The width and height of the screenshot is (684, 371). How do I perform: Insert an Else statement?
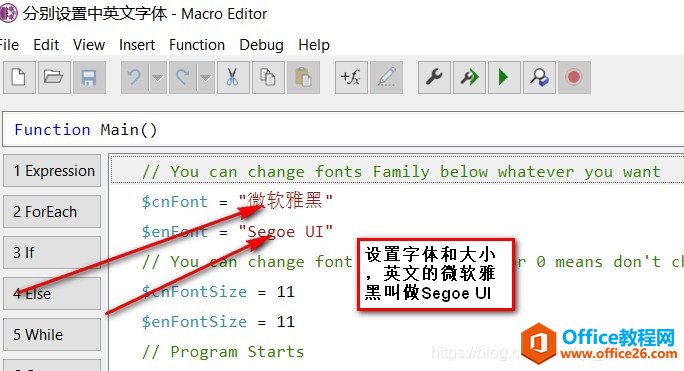coord(52,294)
